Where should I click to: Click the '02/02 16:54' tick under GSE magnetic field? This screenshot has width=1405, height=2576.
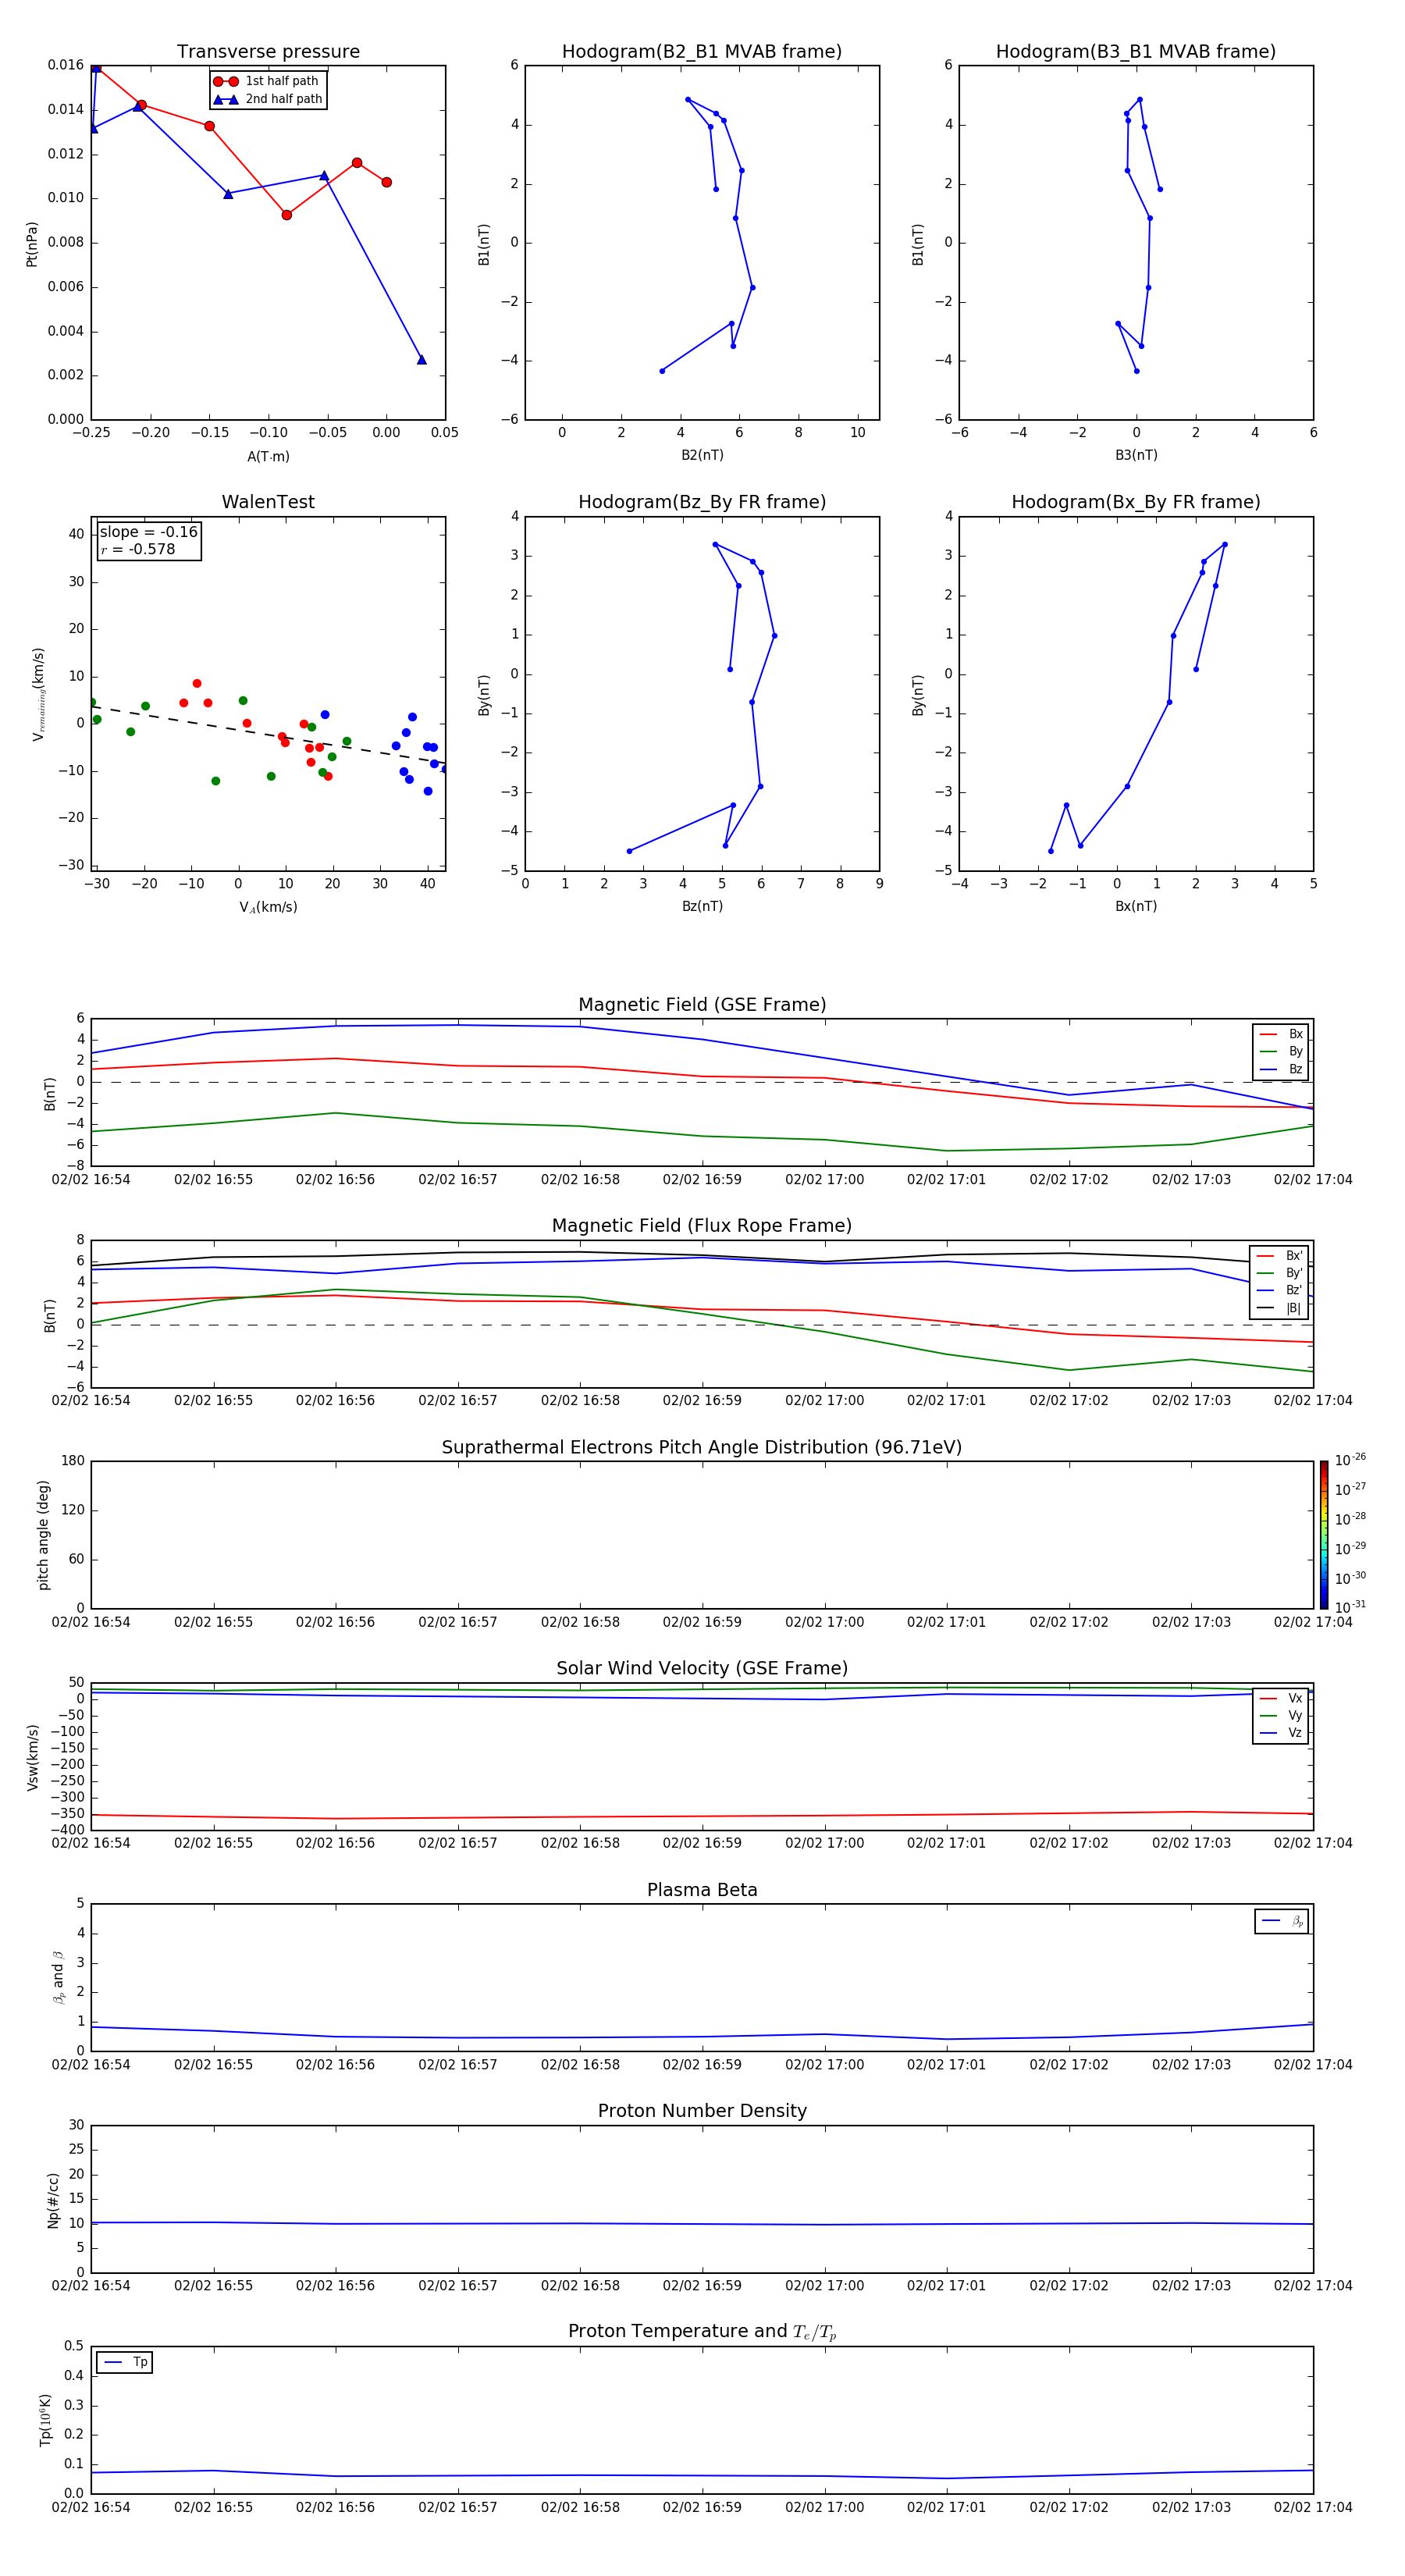(91, 1180)
